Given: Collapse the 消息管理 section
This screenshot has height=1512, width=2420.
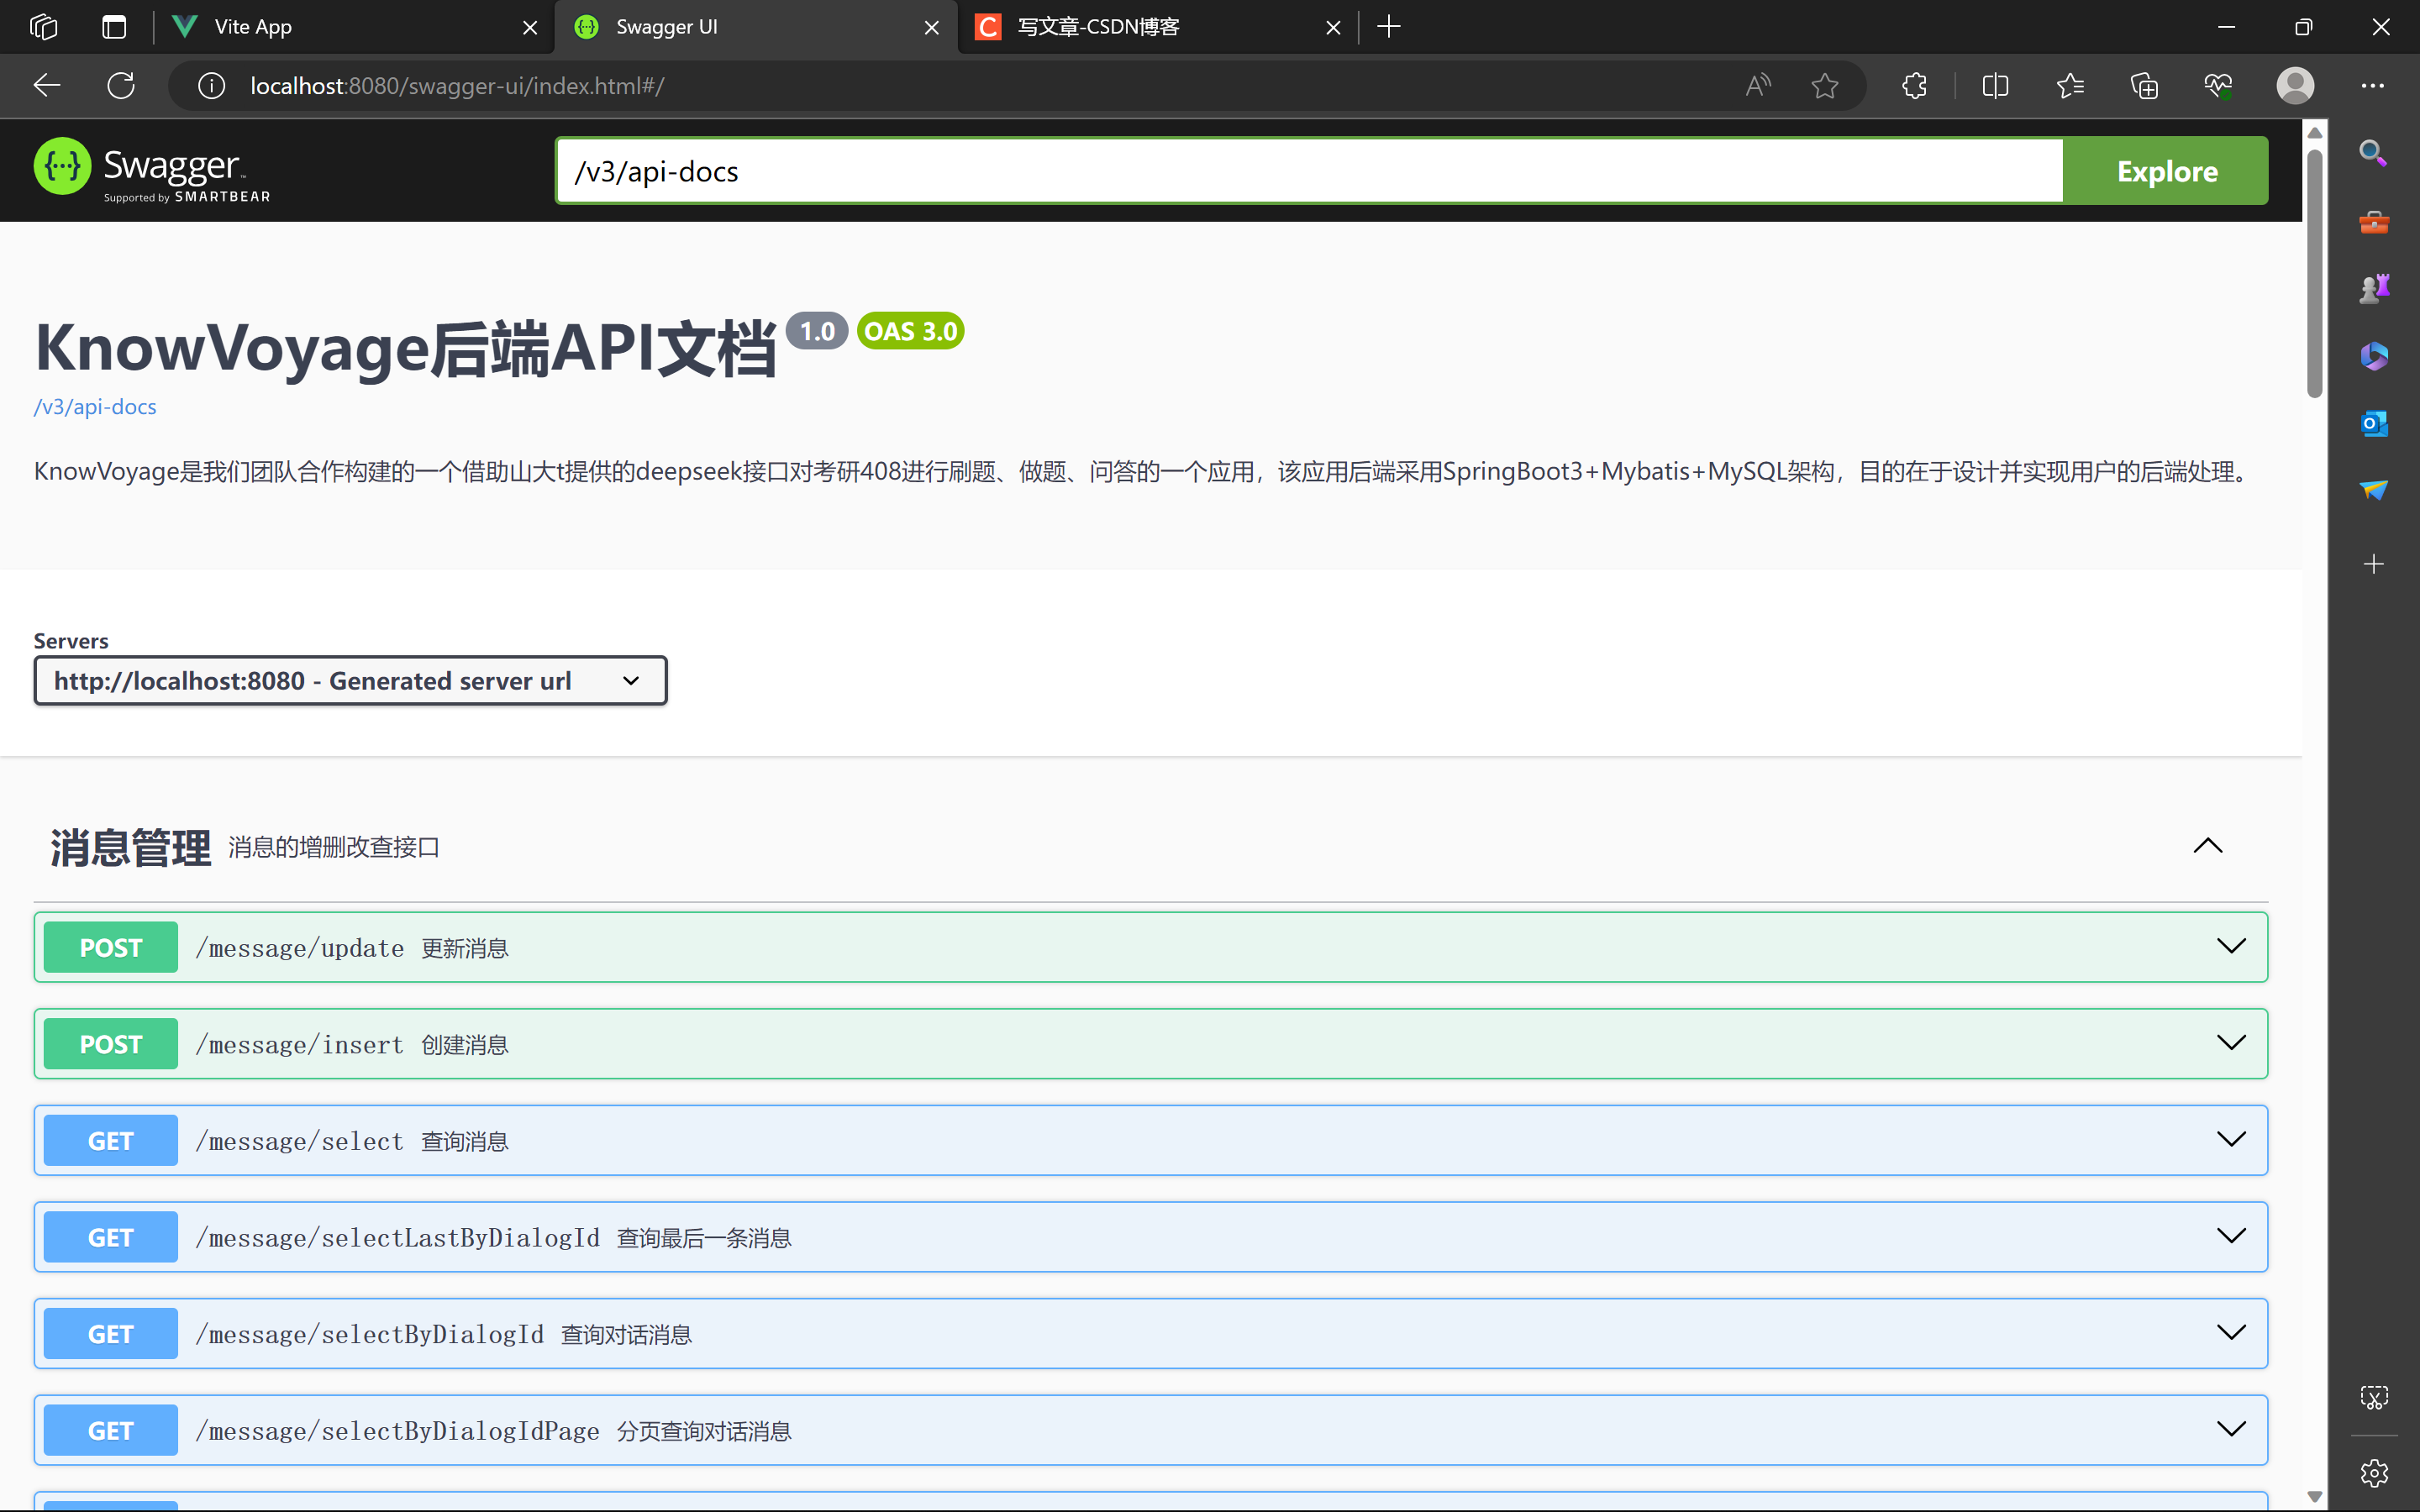Looking at the screenshot, I should (2207, 846).
